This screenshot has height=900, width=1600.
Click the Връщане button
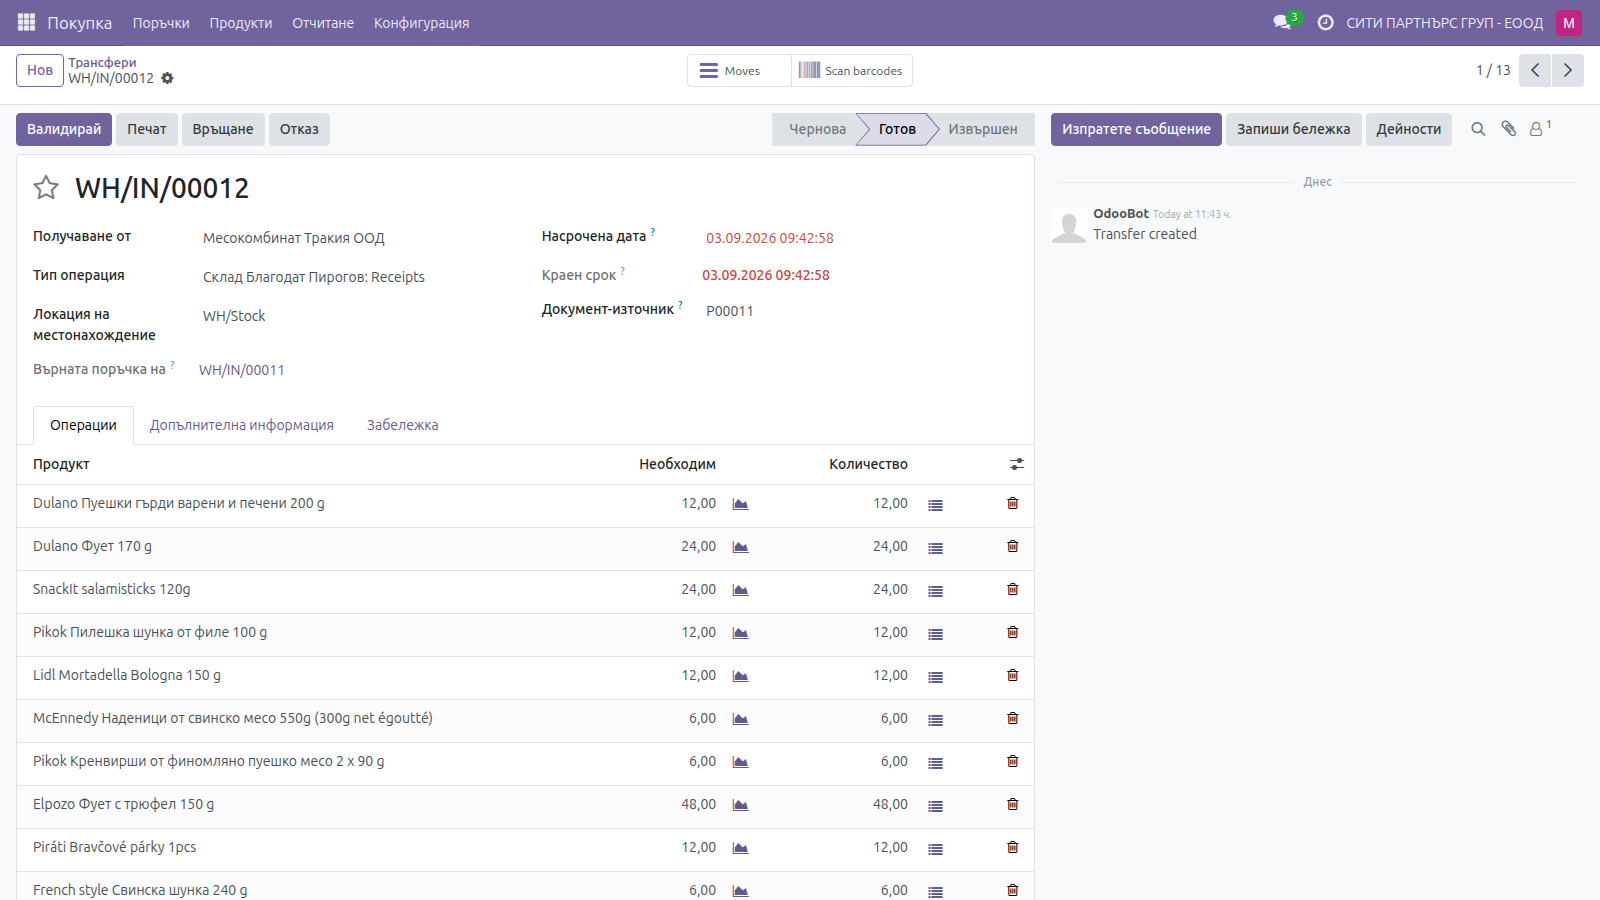coord(223,129)
